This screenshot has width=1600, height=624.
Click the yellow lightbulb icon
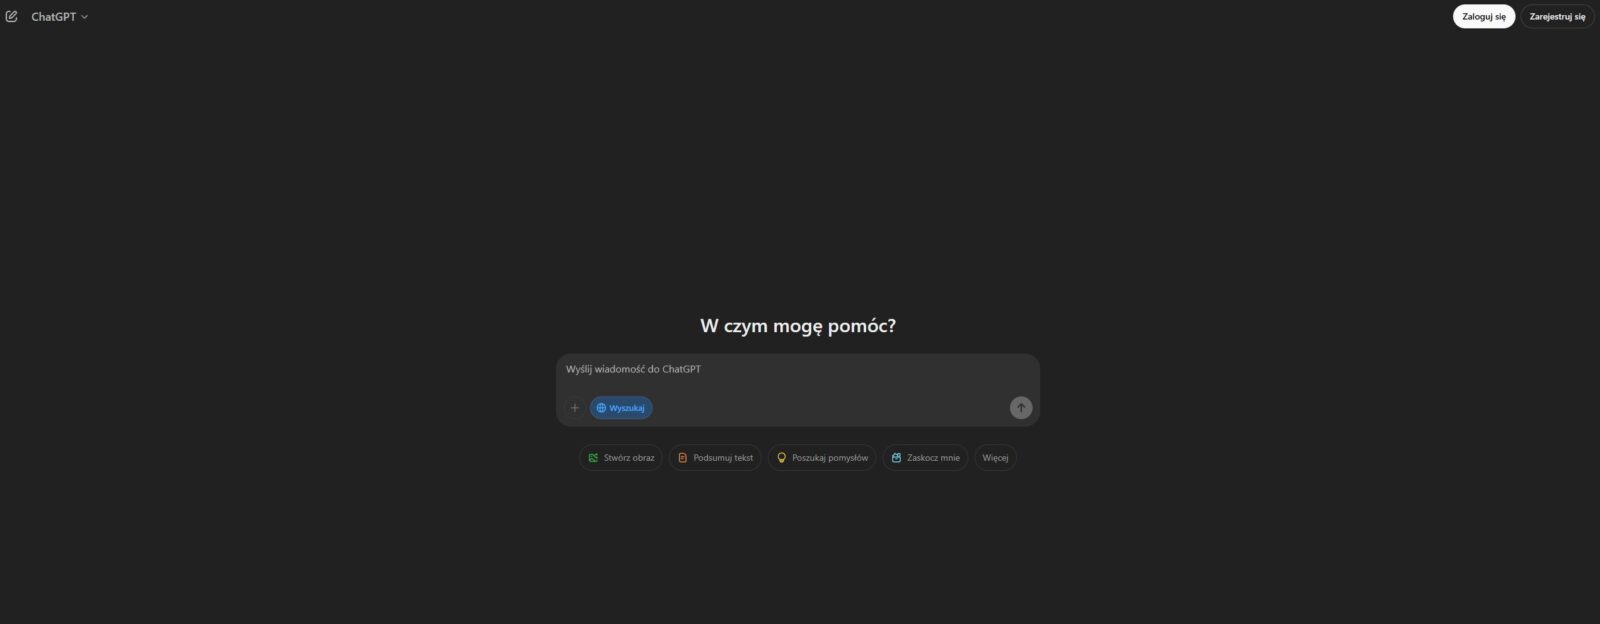click(782, 458)
